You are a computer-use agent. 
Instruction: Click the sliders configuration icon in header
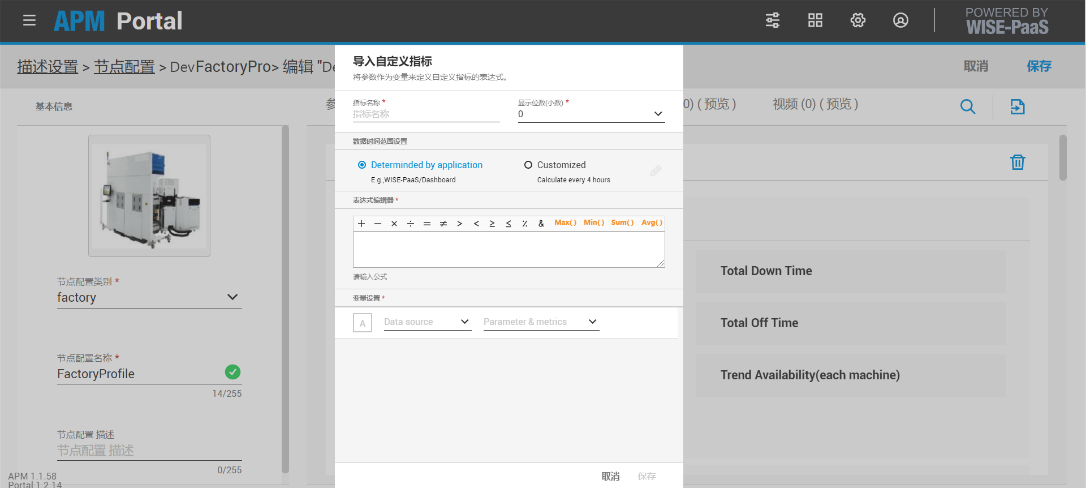[x=773, y=20]
